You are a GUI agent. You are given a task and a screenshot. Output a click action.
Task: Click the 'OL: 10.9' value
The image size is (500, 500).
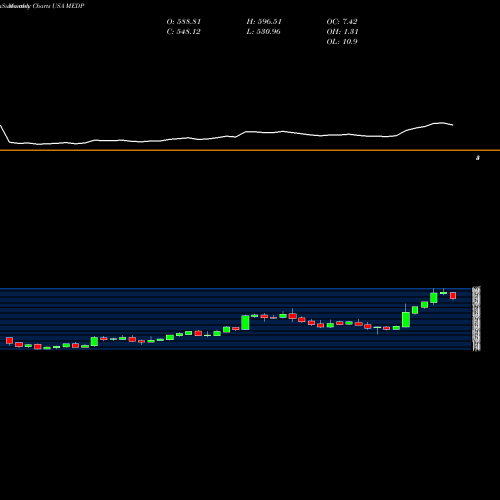click(342, 42)
